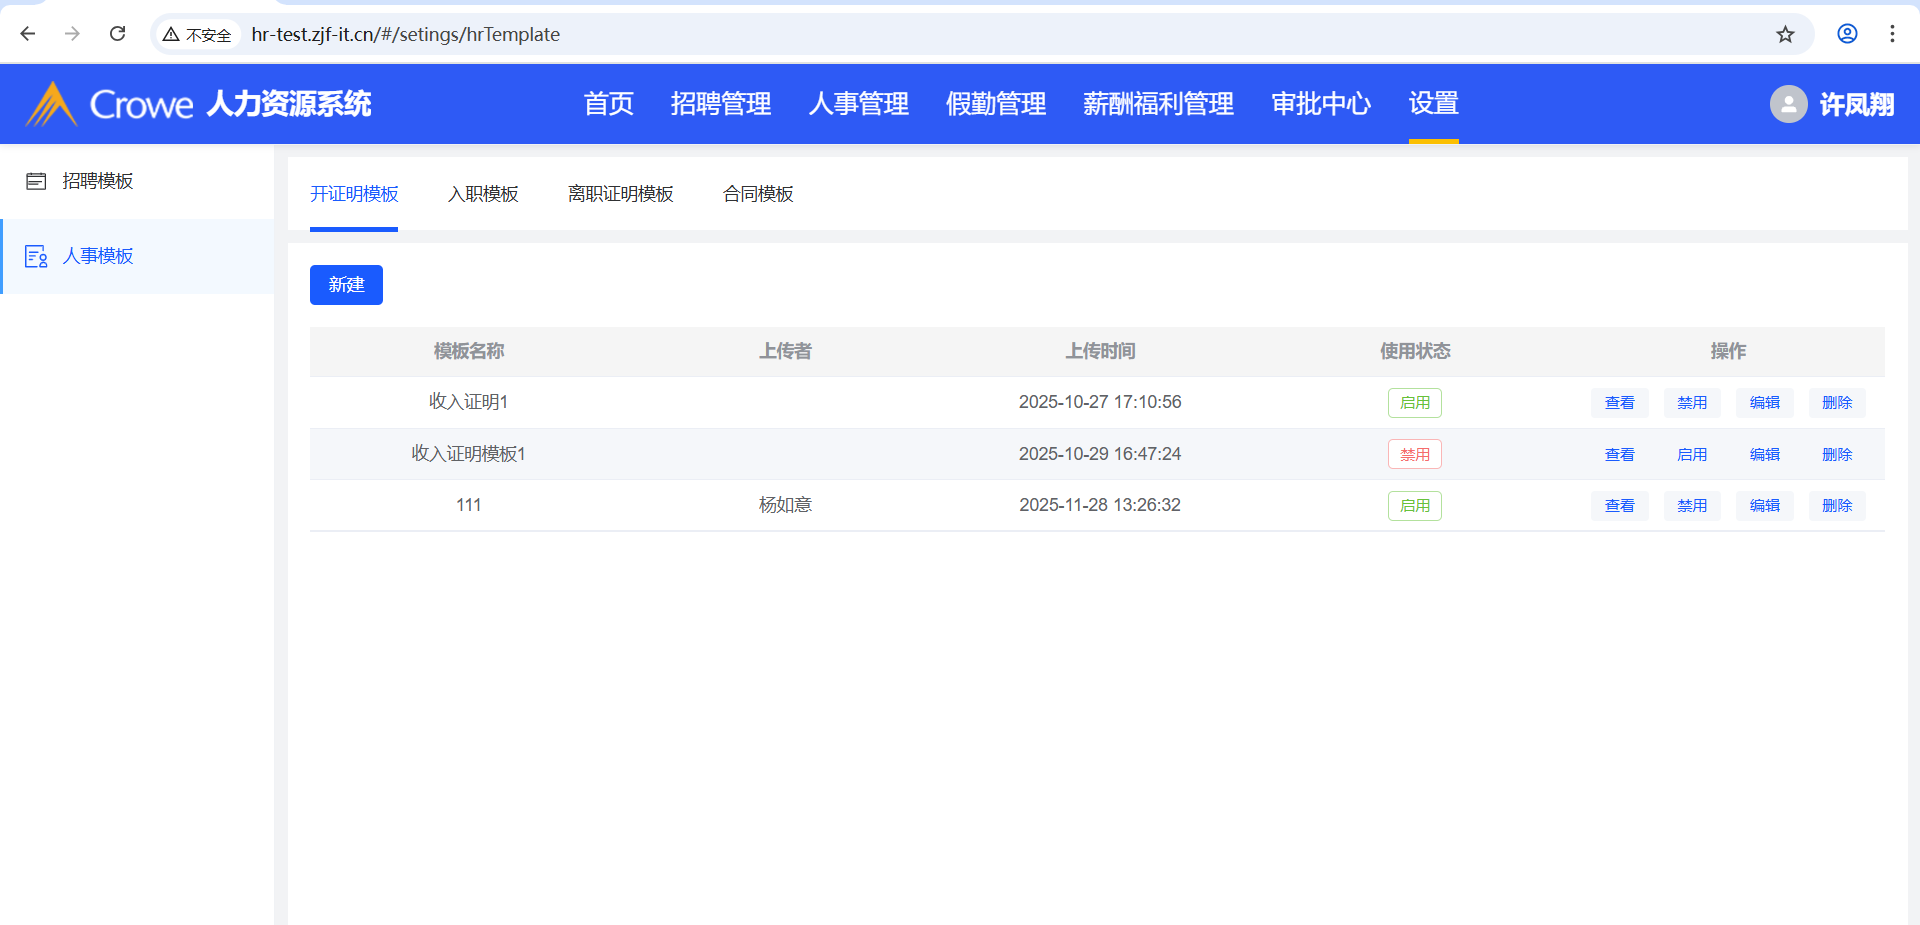This screenshot has height=925, width=1920.
Task: Open the 人事管理 navigation menu
Action: click(858, 104)
